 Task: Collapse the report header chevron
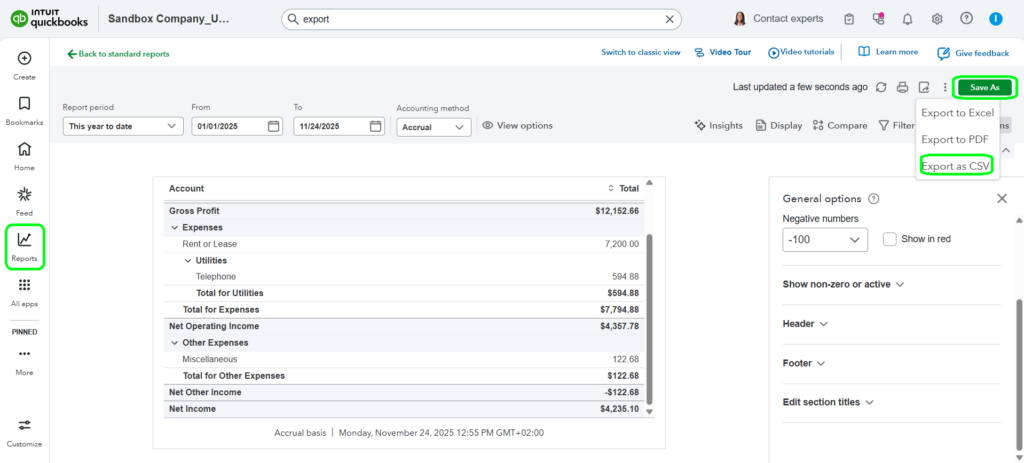coord(1006,151)
